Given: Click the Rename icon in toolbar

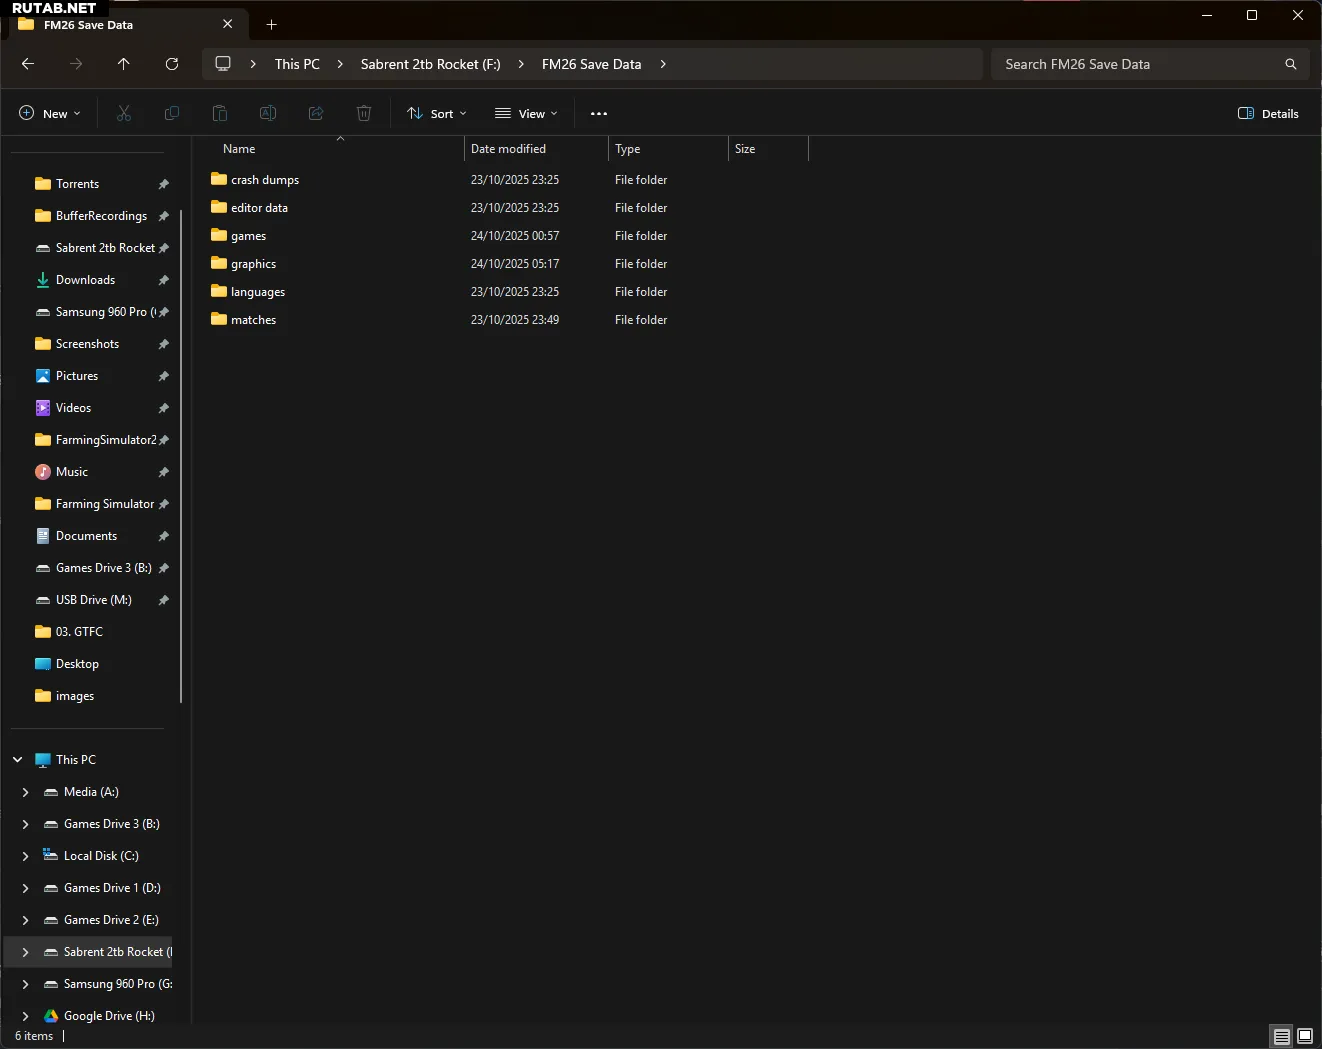Looking at the screenshot, I should 268,114.
